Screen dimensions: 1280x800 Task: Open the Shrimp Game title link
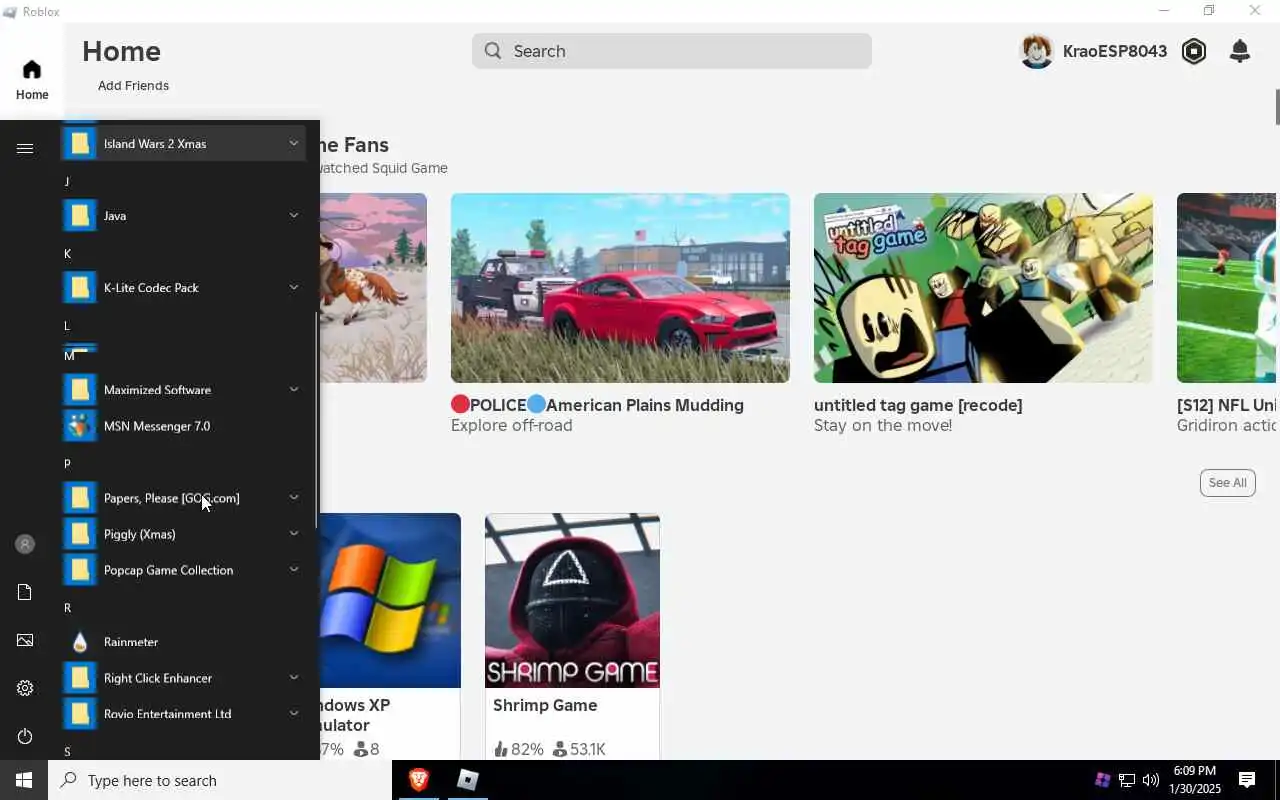tap(545, 705)
